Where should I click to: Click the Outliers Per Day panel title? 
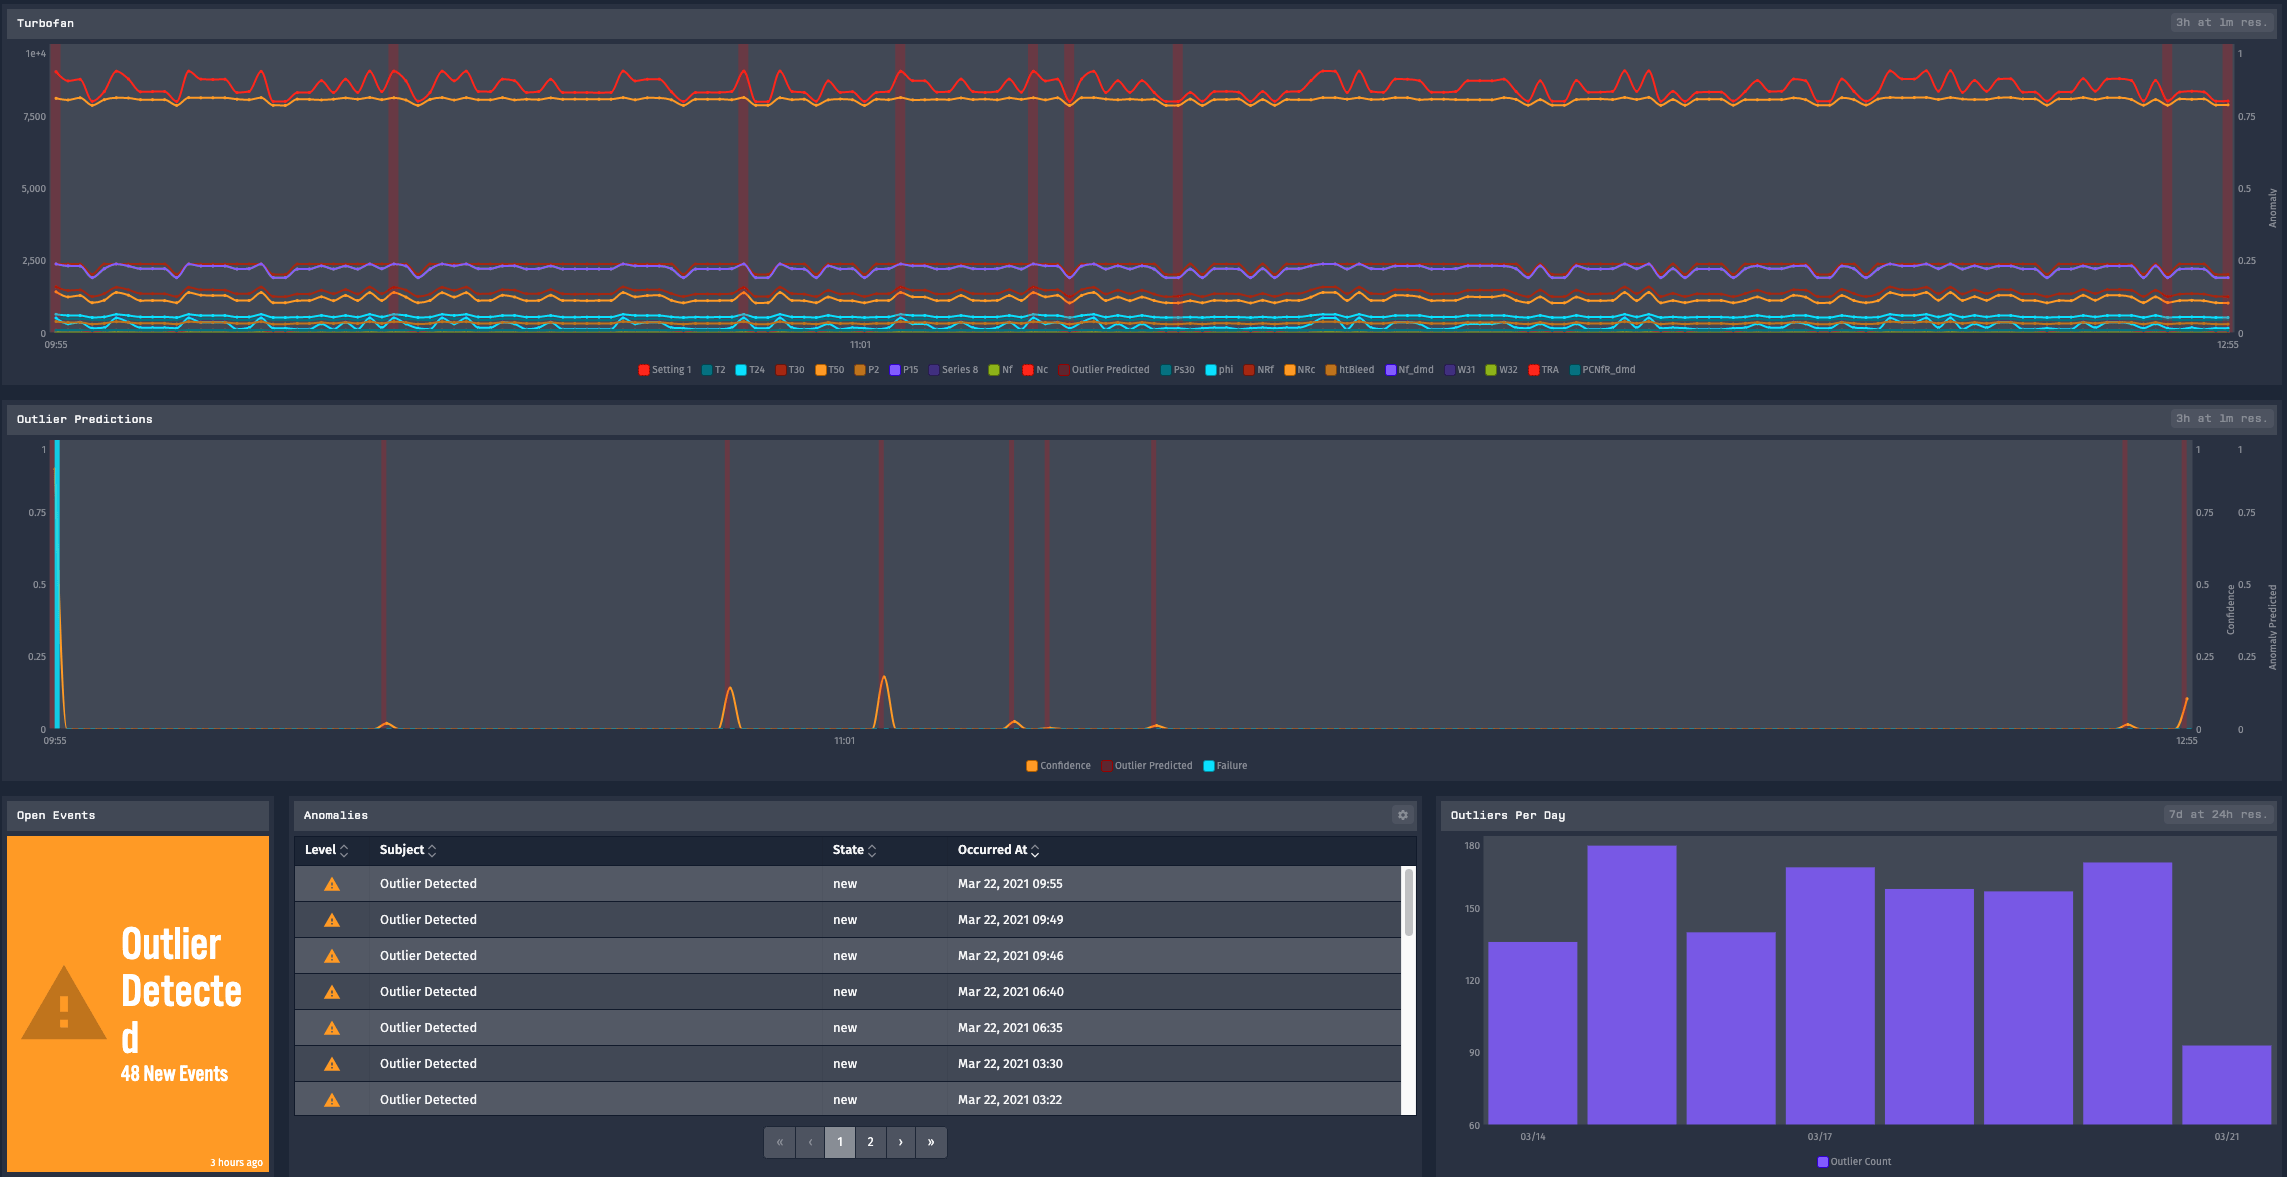1507,815
